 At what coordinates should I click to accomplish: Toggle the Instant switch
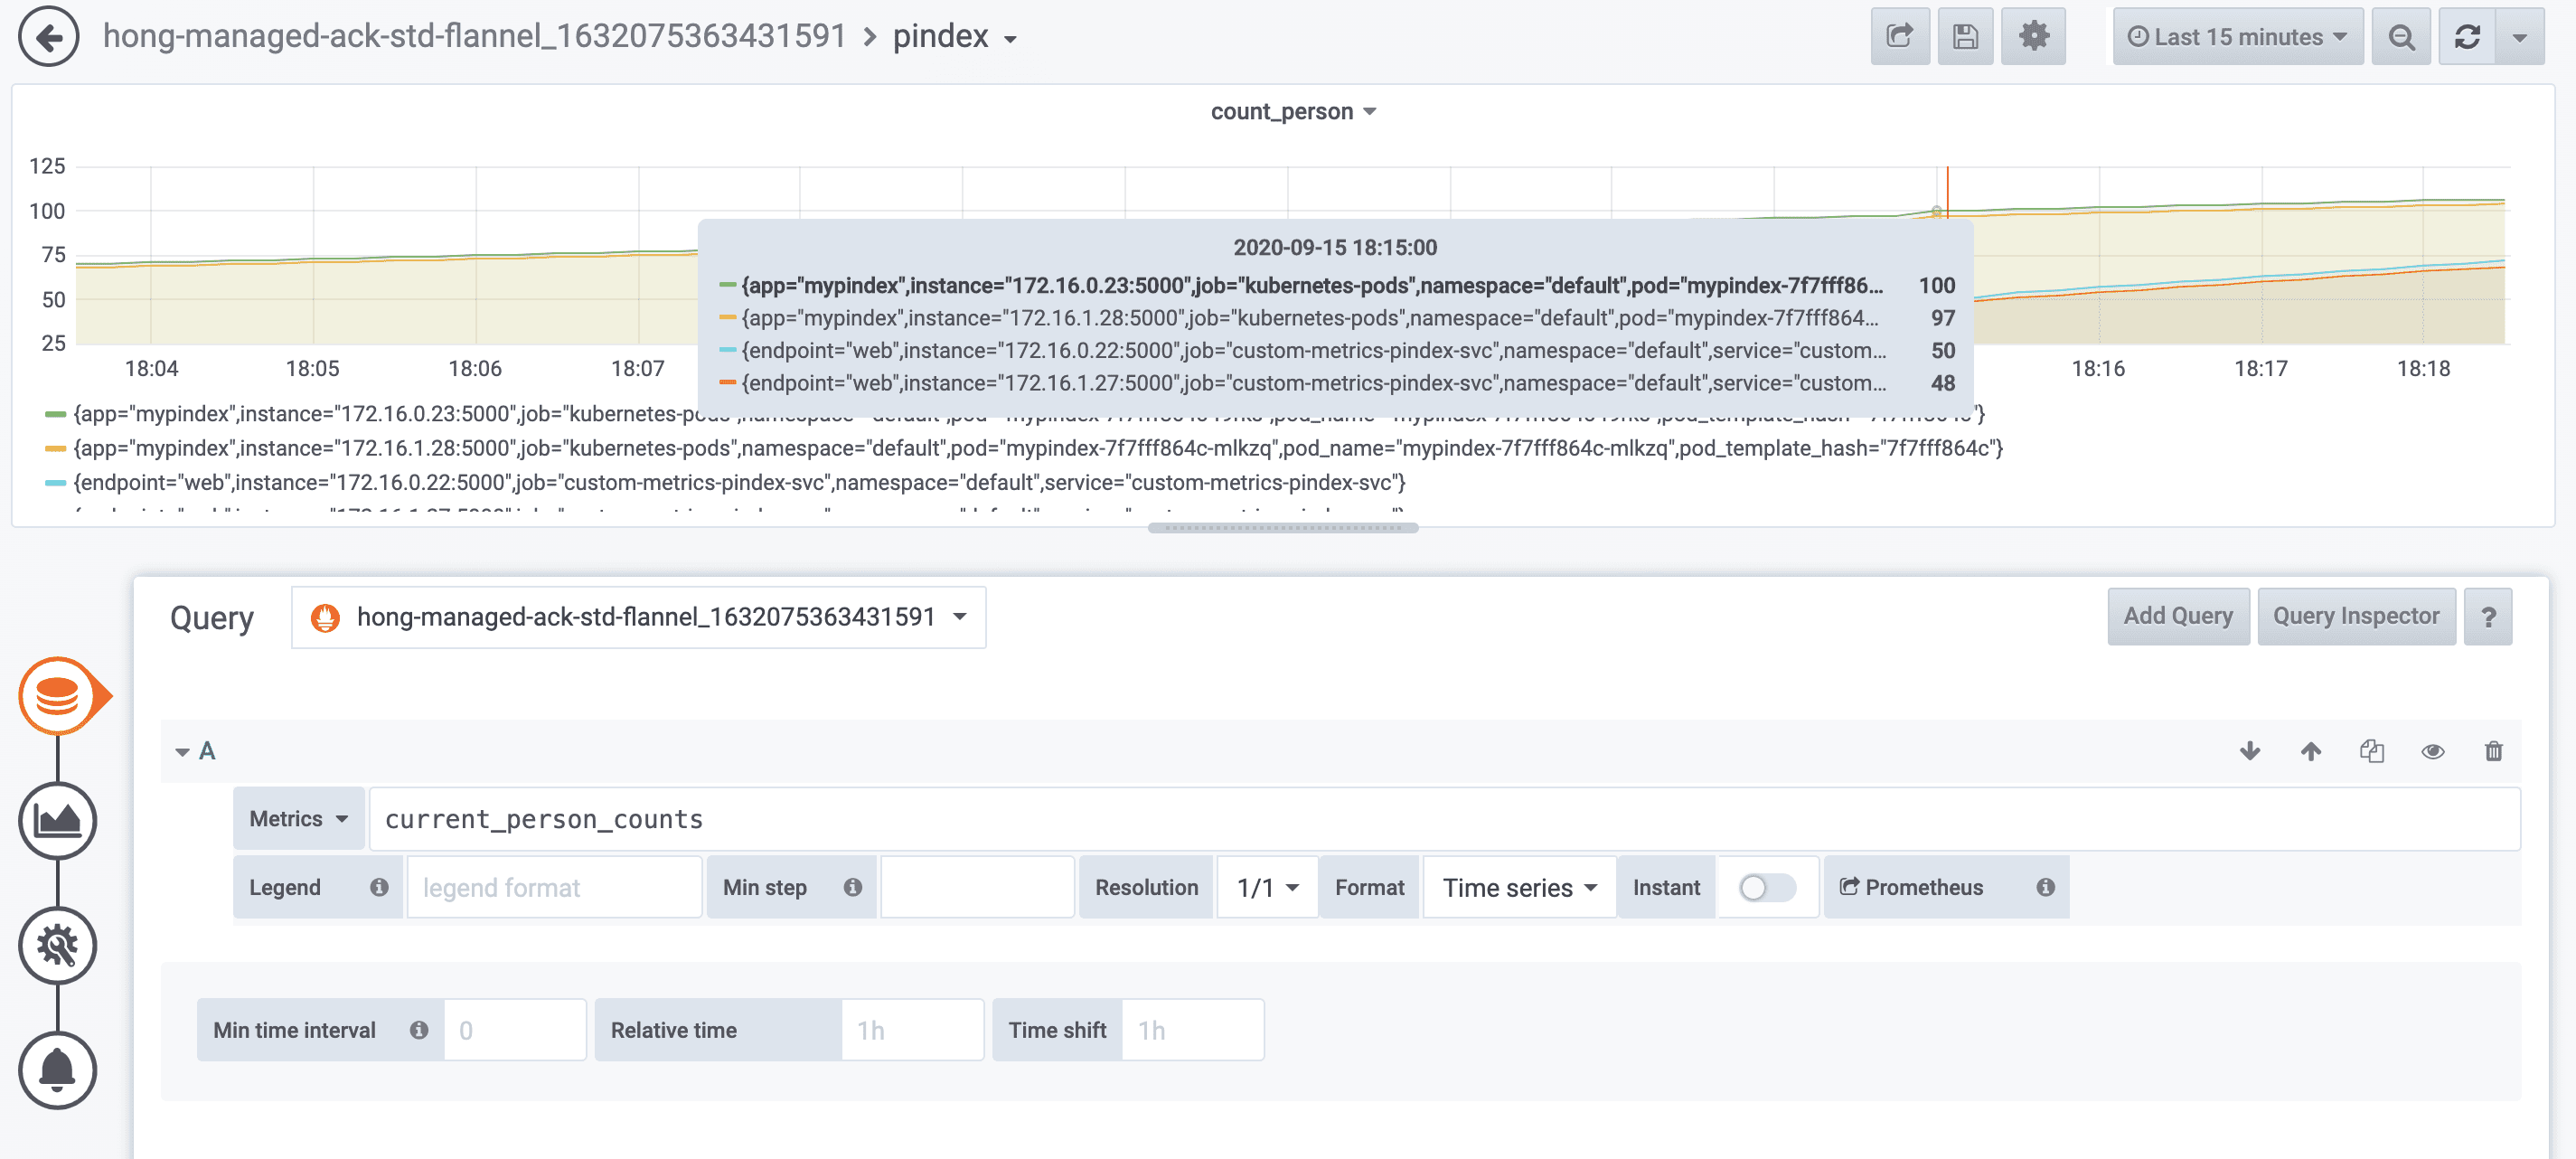tap(1766, 888)
